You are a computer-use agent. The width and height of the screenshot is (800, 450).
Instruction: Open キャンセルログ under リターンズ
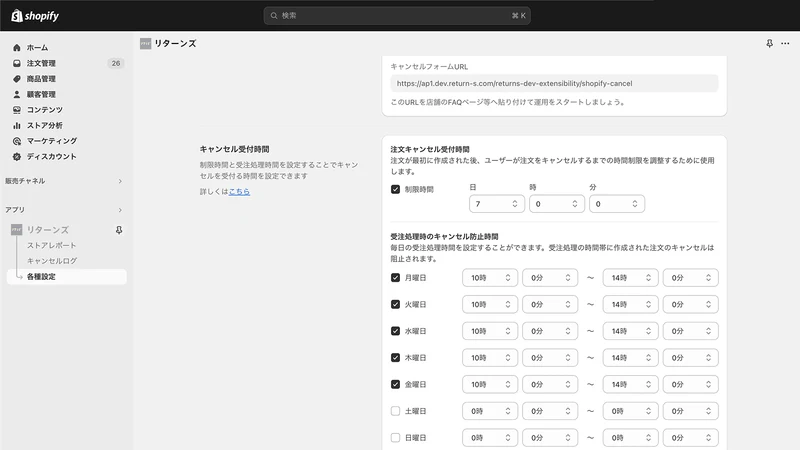[52, 261]
